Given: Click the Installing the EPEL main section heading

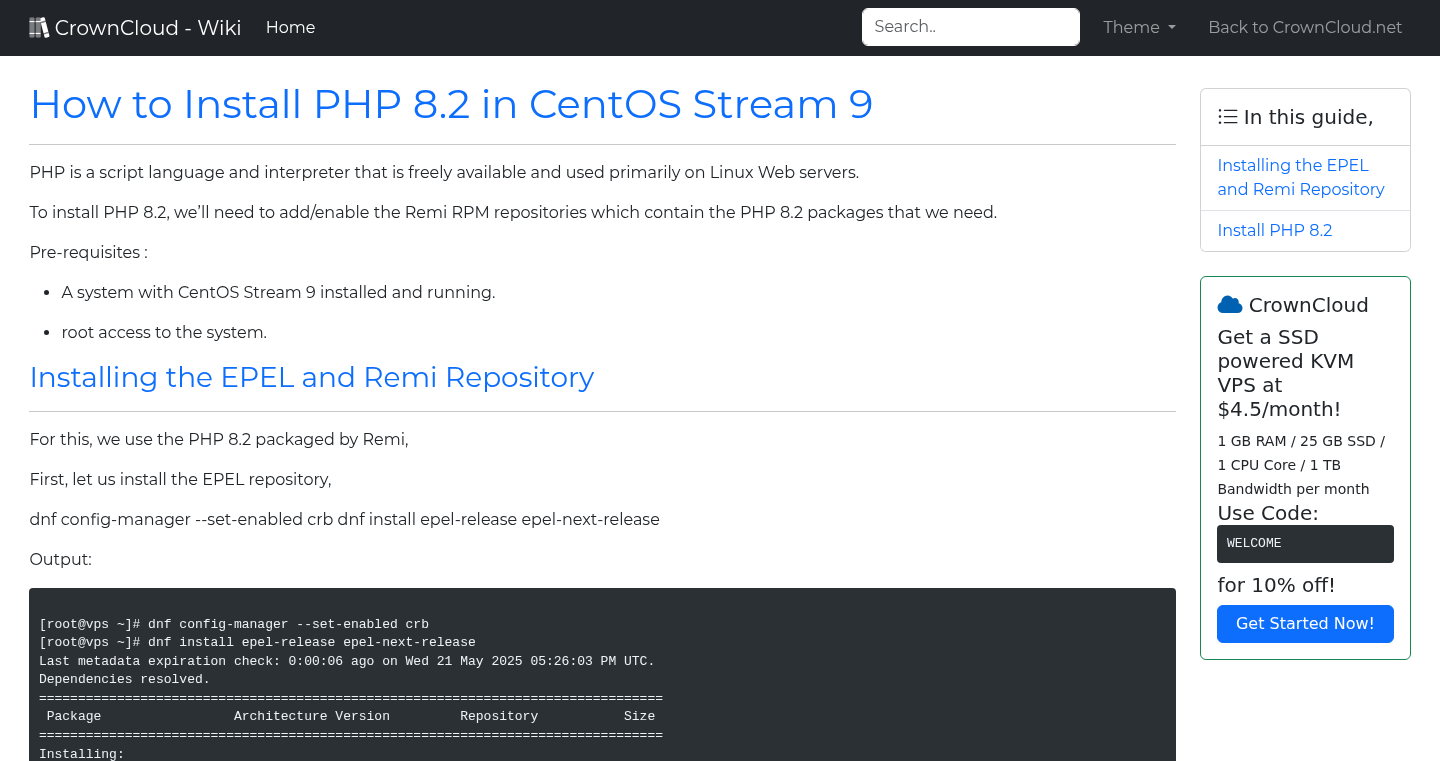Looking at the screenshot, I should pyautogui.click(x=312, y=377).
